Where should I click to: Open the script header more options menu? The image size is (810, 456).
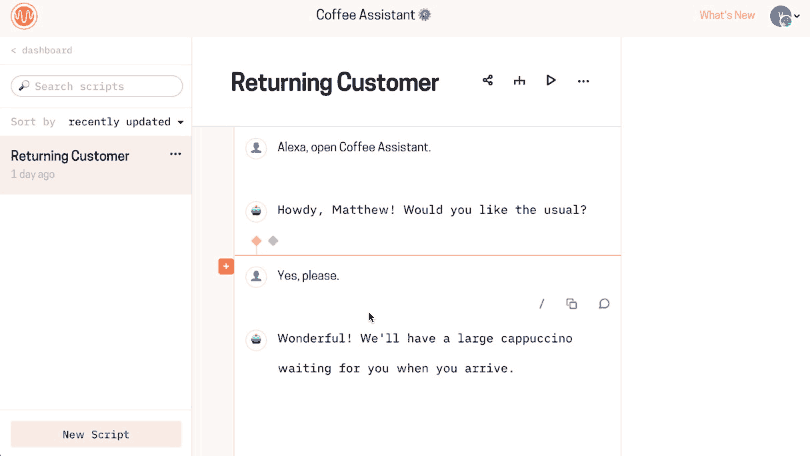coord(583,81)
